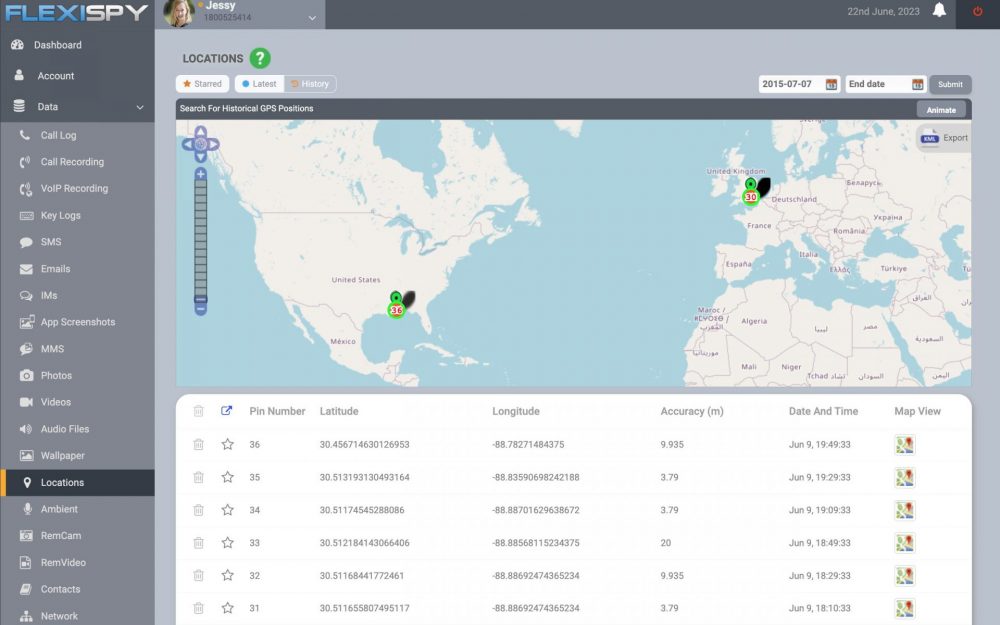Image resolution: width=1000 pixels, height=625 pixels.
Task: Sort by the Accuracy (m) column header
Action: 692,411
